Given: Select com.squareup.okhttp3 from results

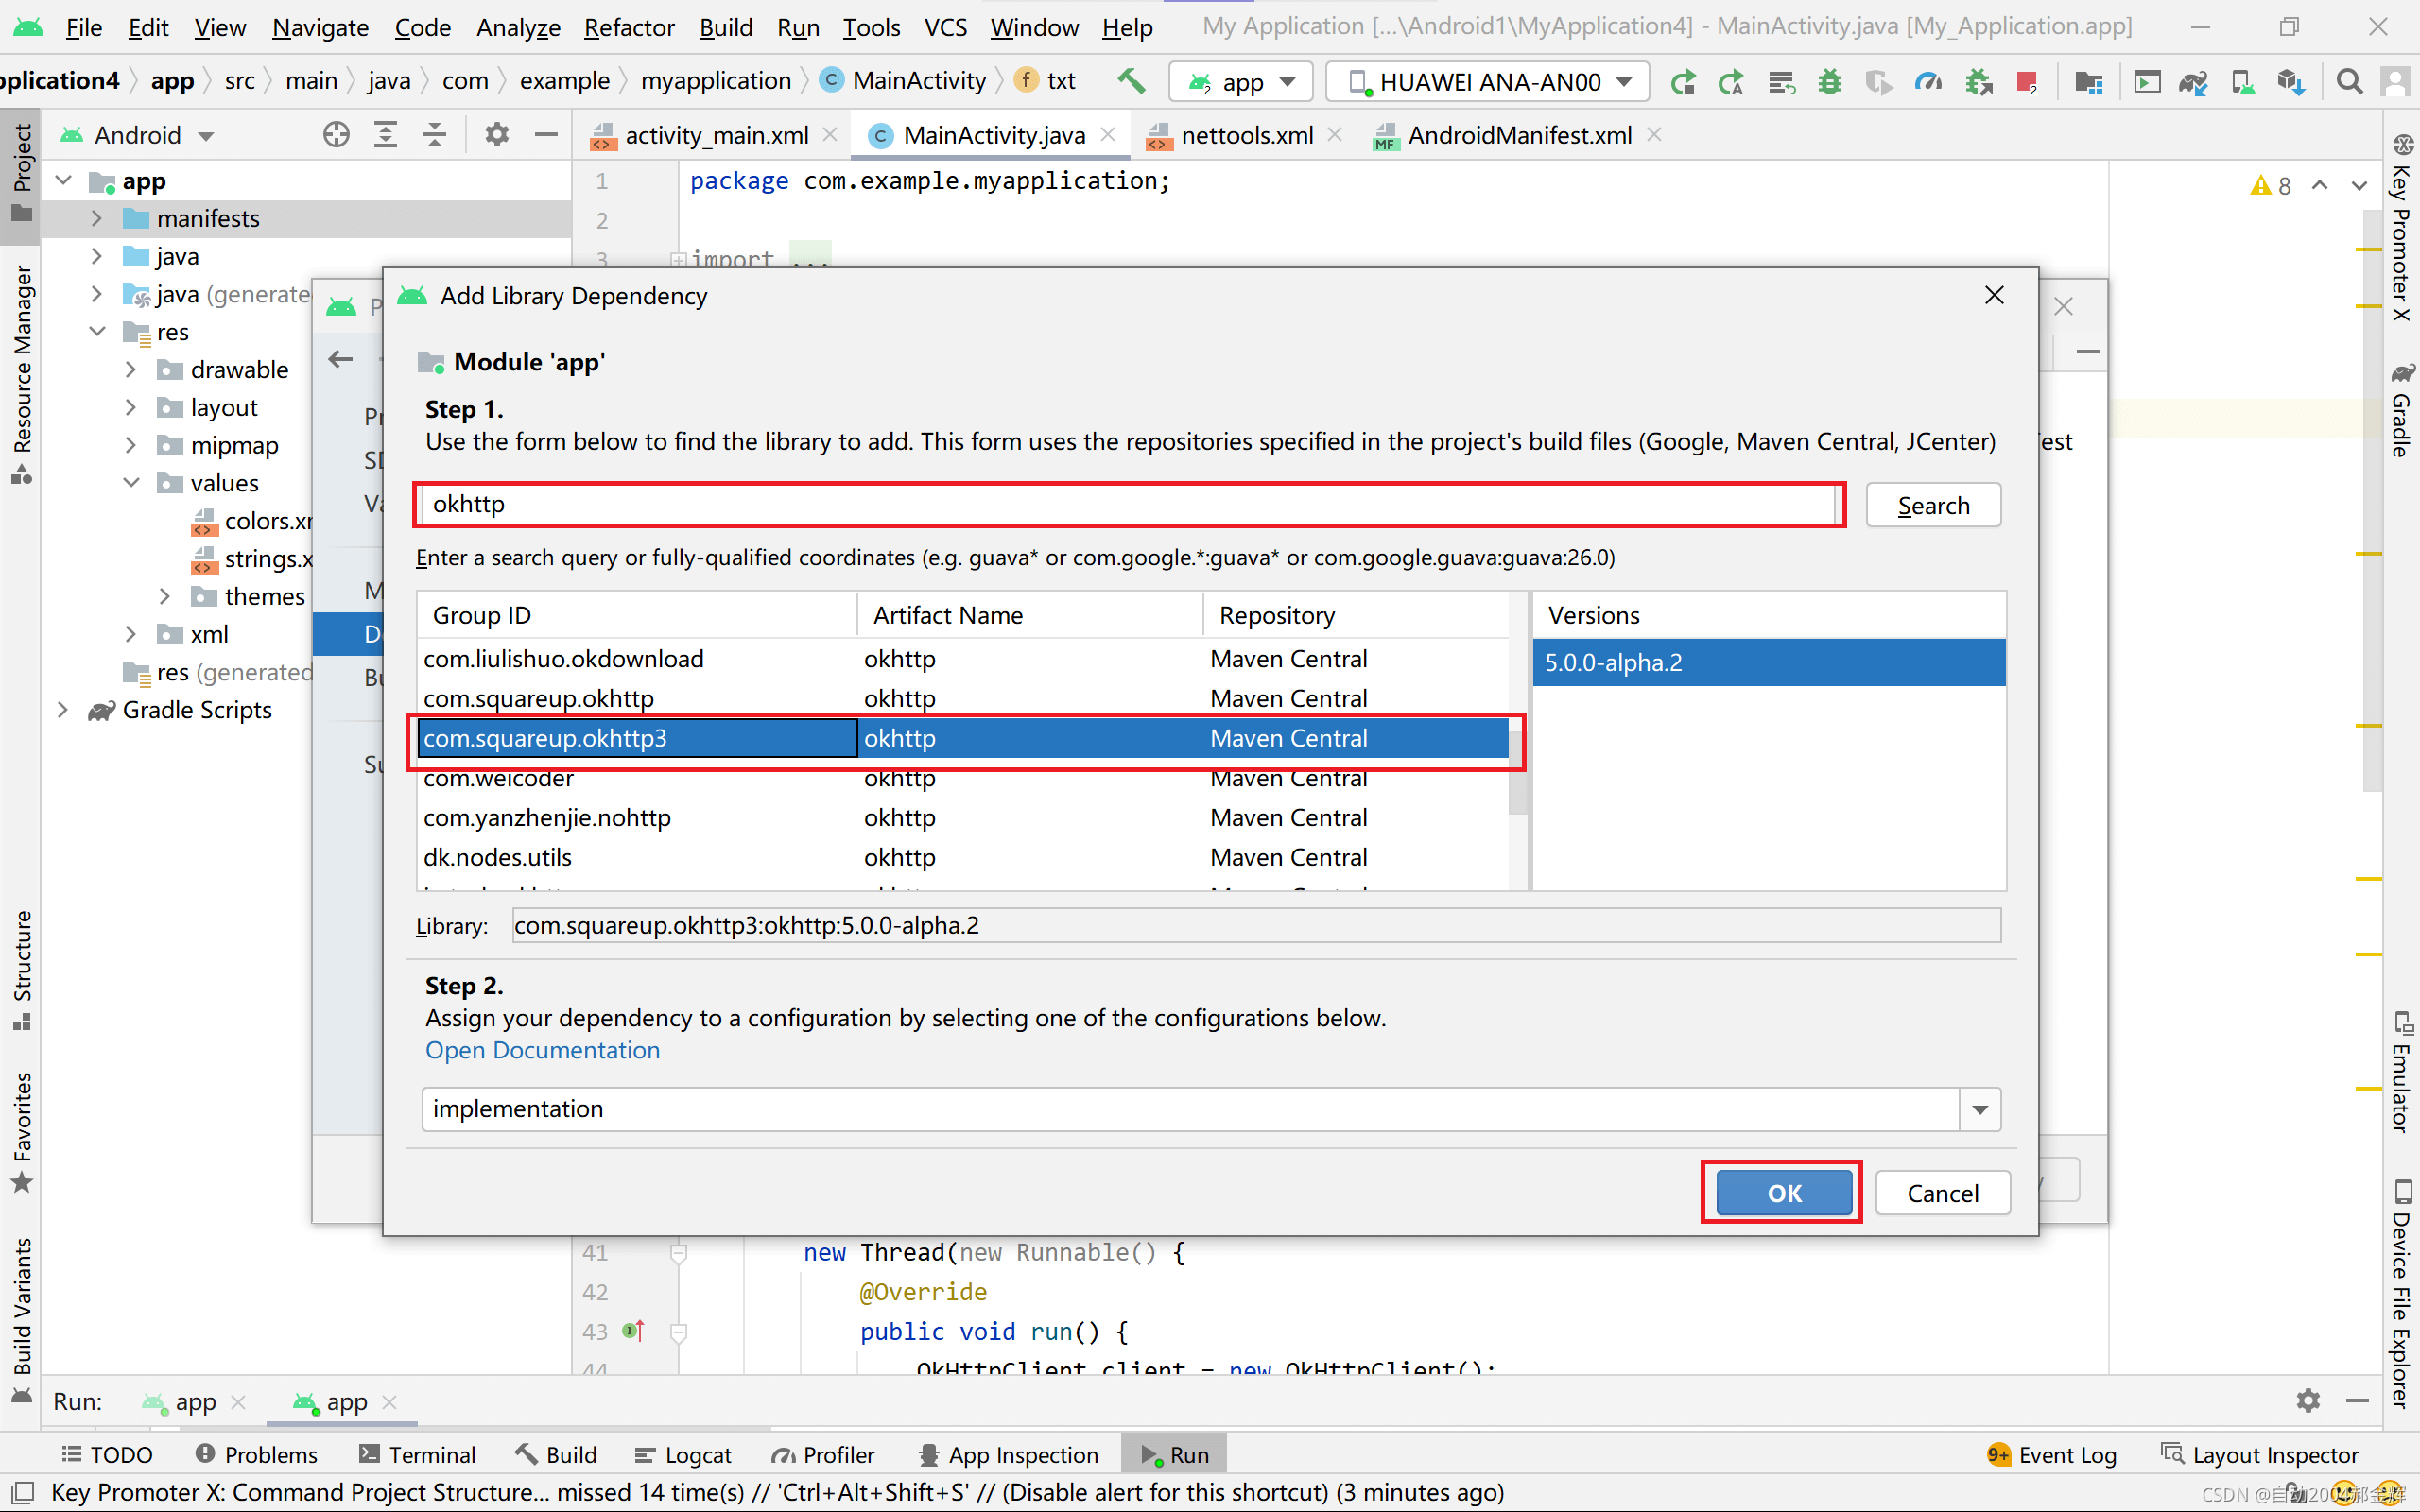Looking at the screenshot, I should click(x=545, y=737).
